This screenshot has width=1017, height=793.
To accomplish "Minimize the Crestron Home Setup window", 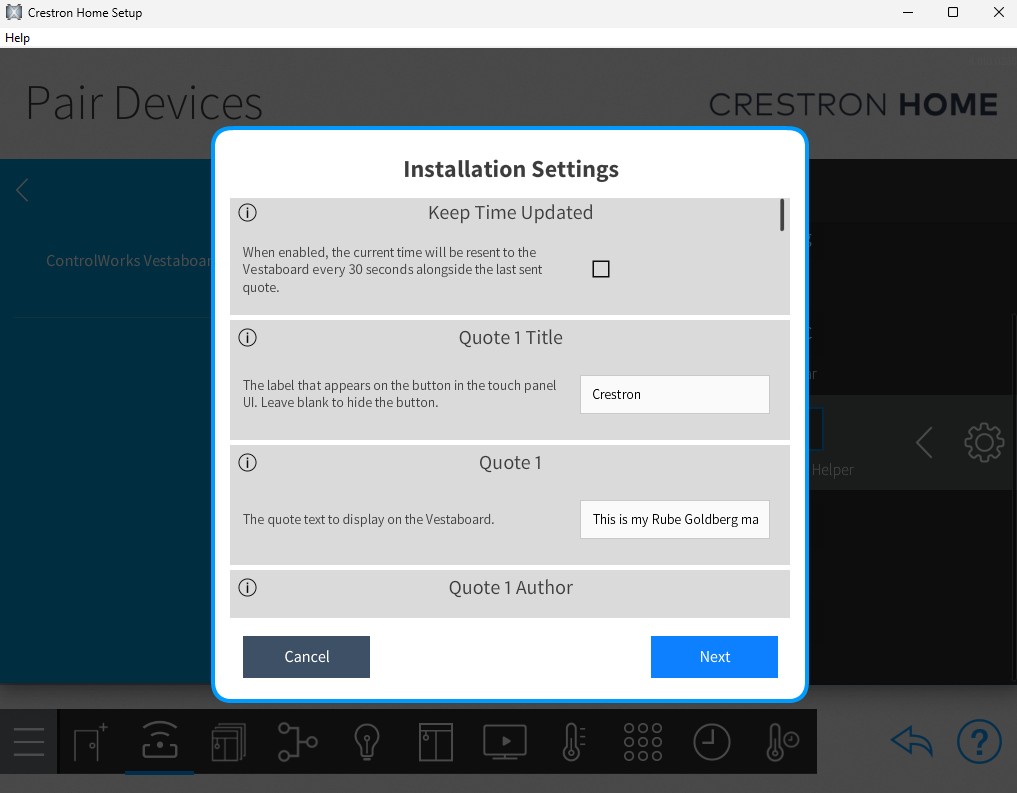I will pyautogui.click(x=908, y=12).
